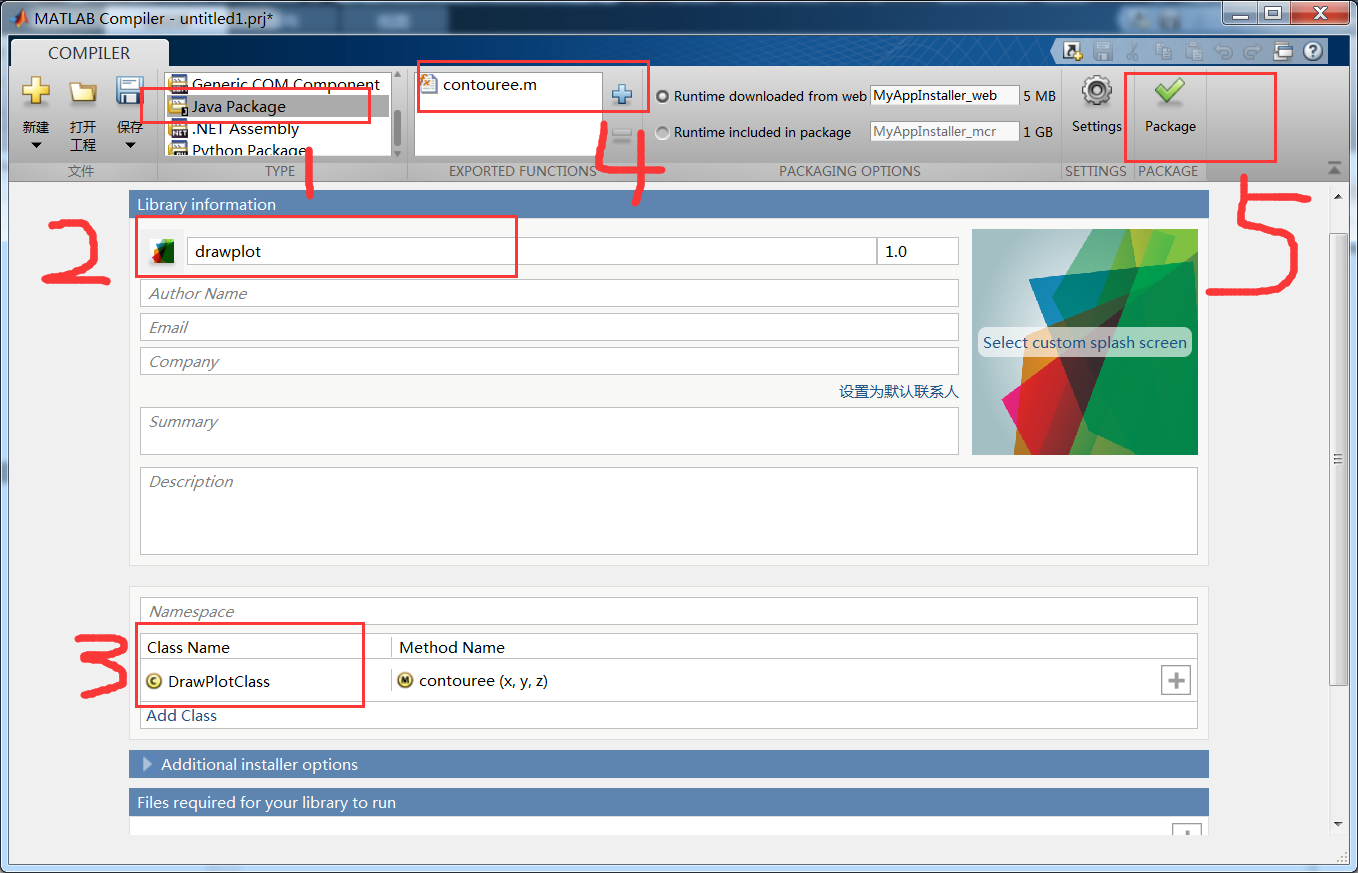Click the Java Package type icon
The image size is (1358, 873).
[x=179, y=106]
